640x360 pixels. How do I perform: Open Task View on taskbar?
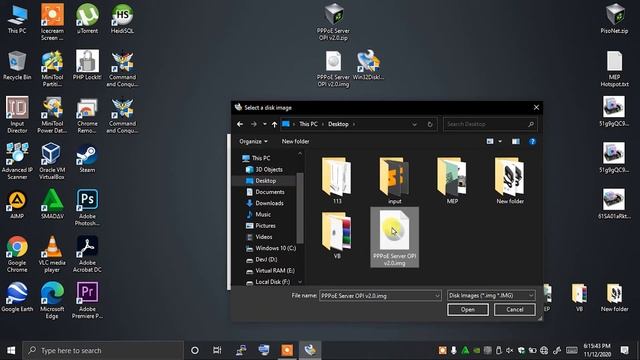point(217,350)
